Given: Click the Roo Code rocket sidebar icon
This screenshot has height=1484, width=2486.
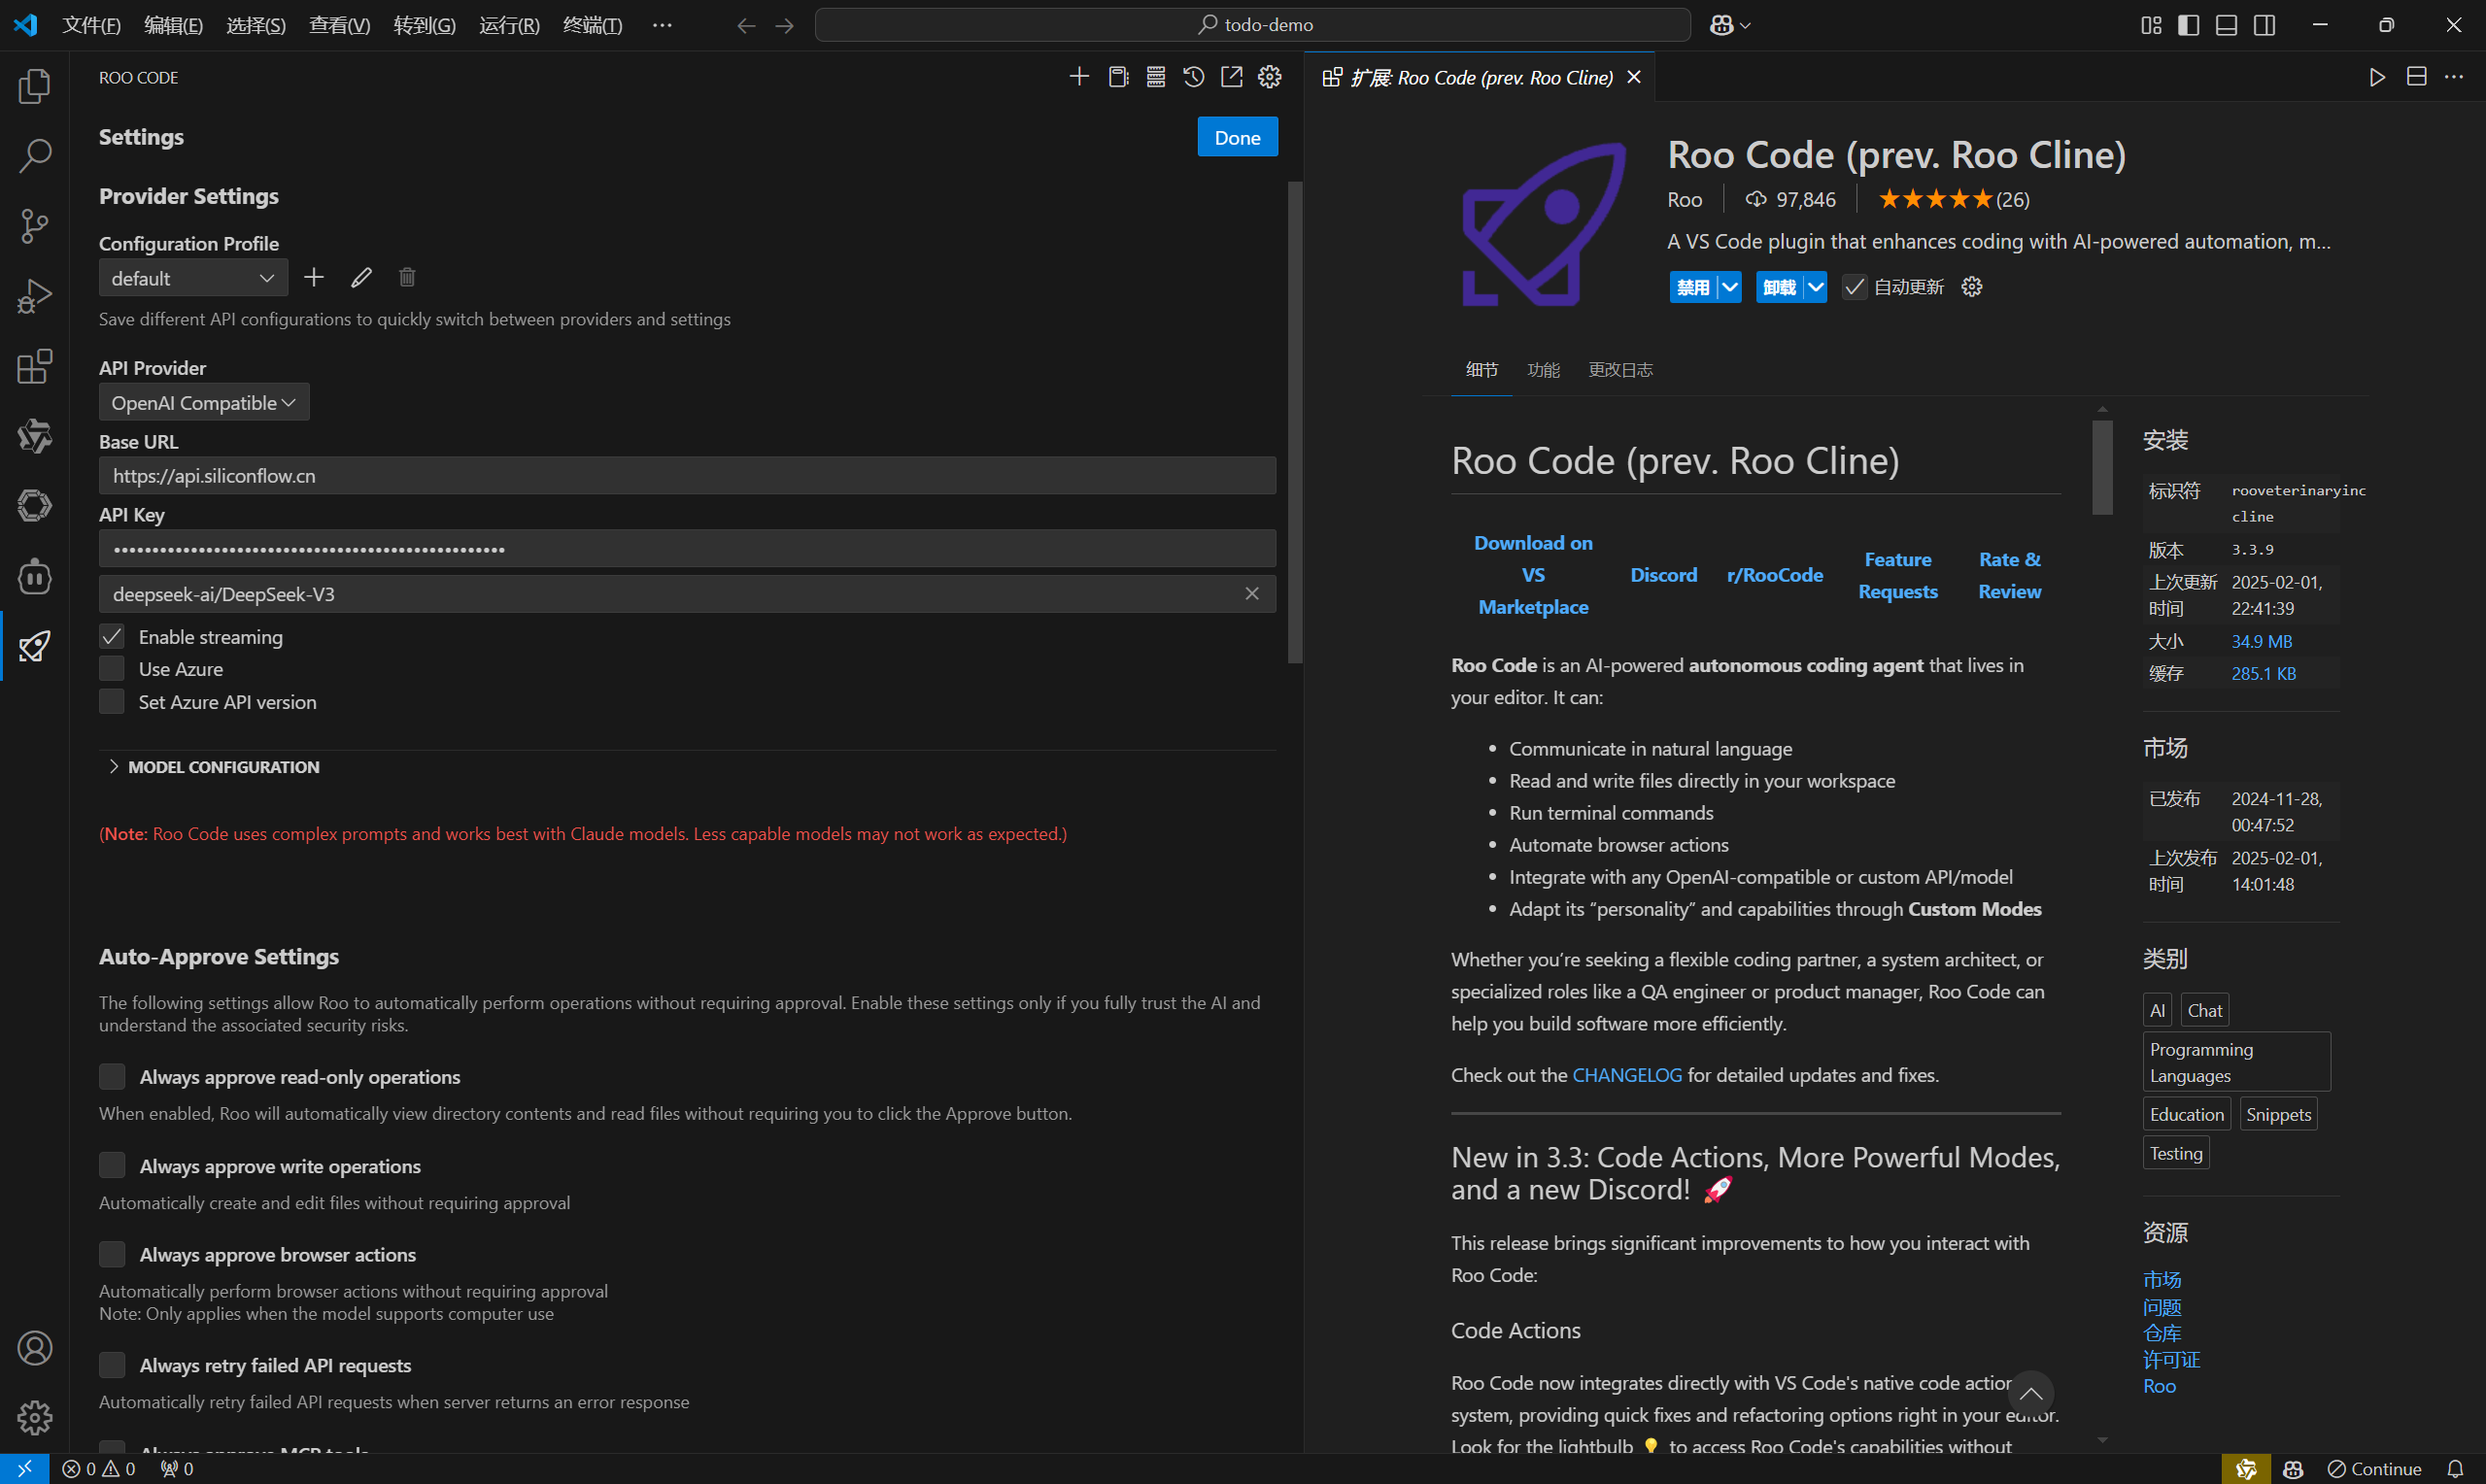Looking at the screenshot, I should (x=35, y=646).
